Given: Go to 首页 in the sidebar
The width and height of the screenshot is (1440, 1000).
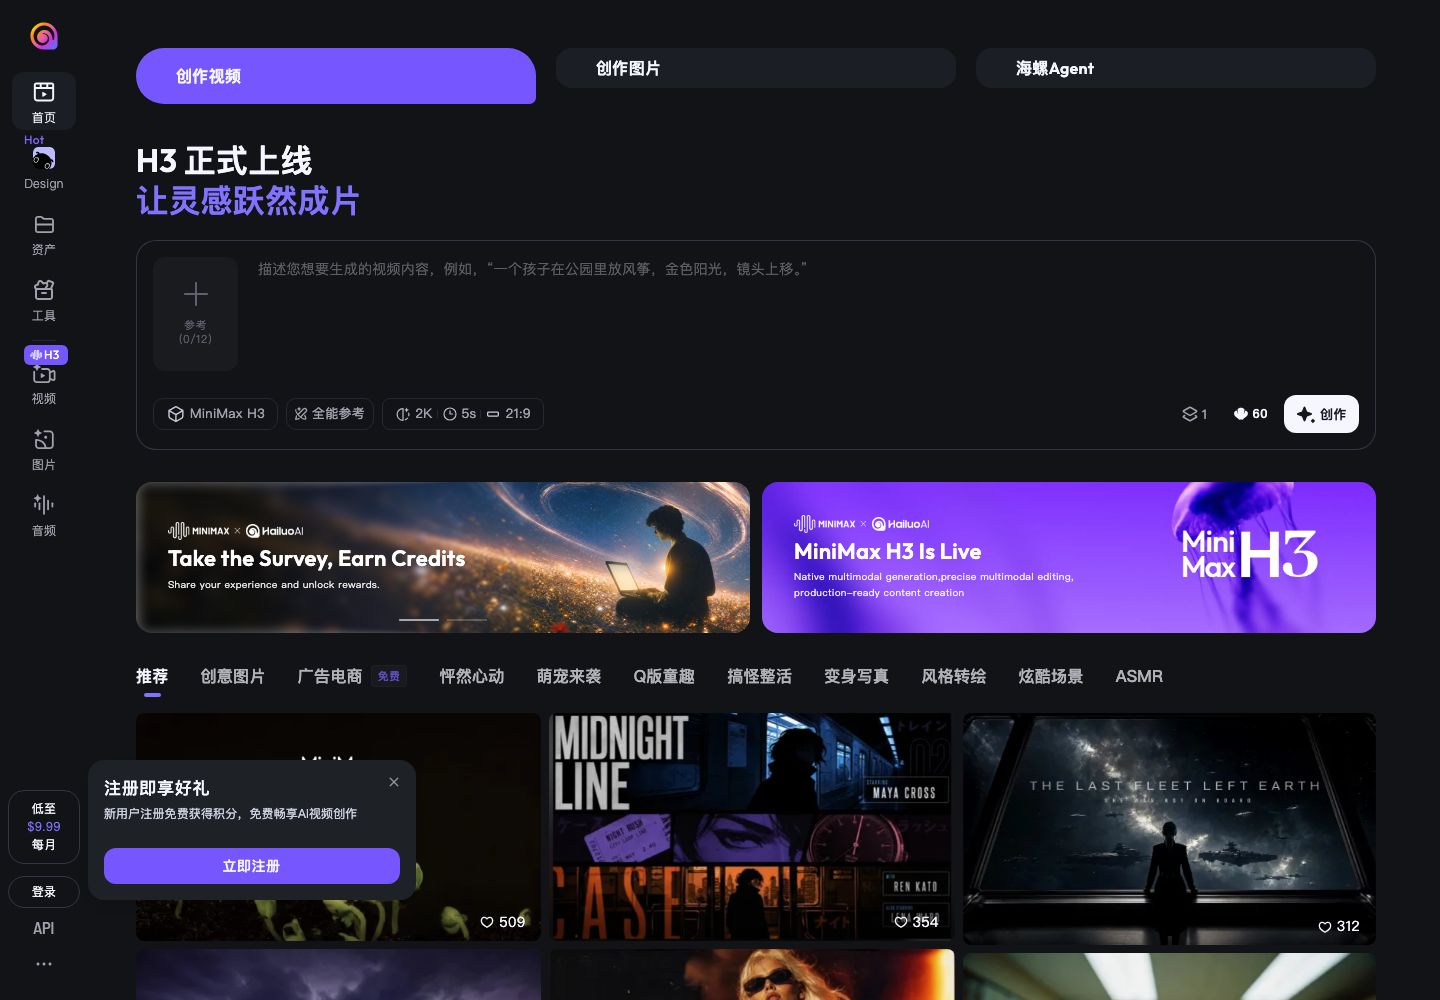Looking at the screenshot, I should click(x=44, y=101).
